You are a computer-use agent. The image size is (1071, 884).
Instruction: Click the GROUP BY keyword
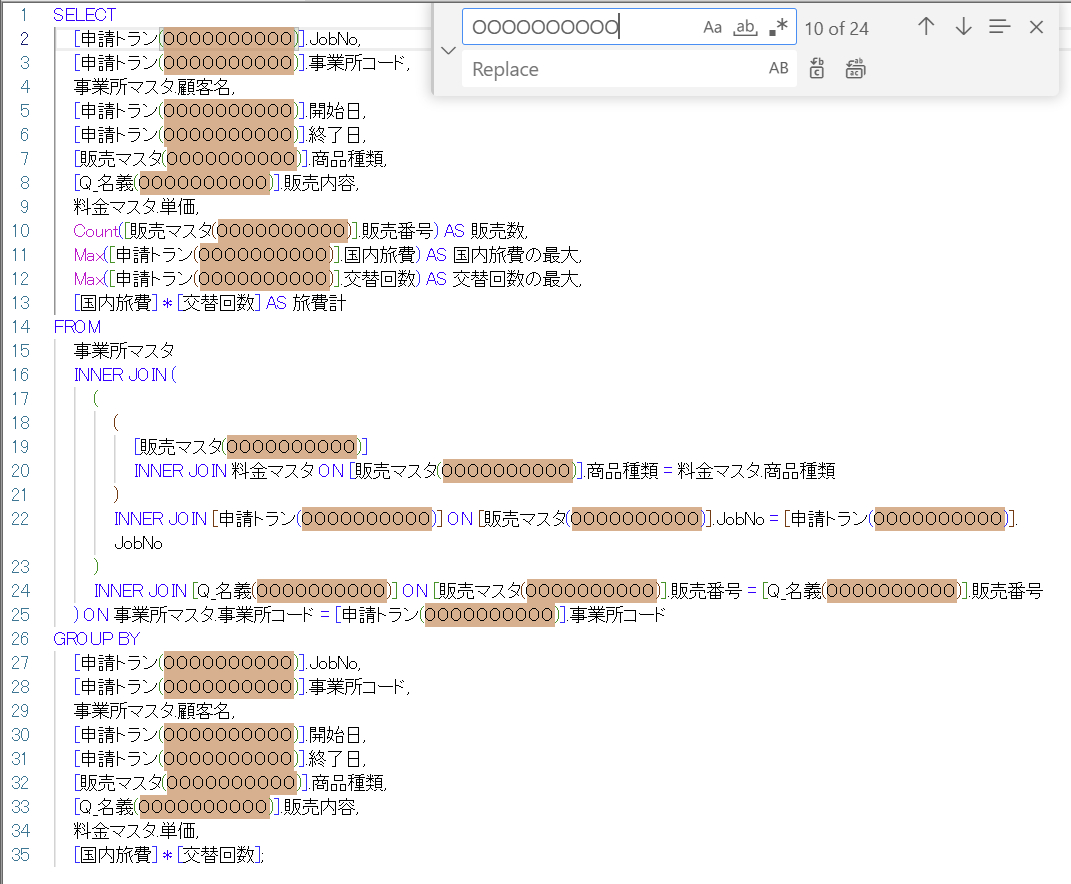click(96, 639)
